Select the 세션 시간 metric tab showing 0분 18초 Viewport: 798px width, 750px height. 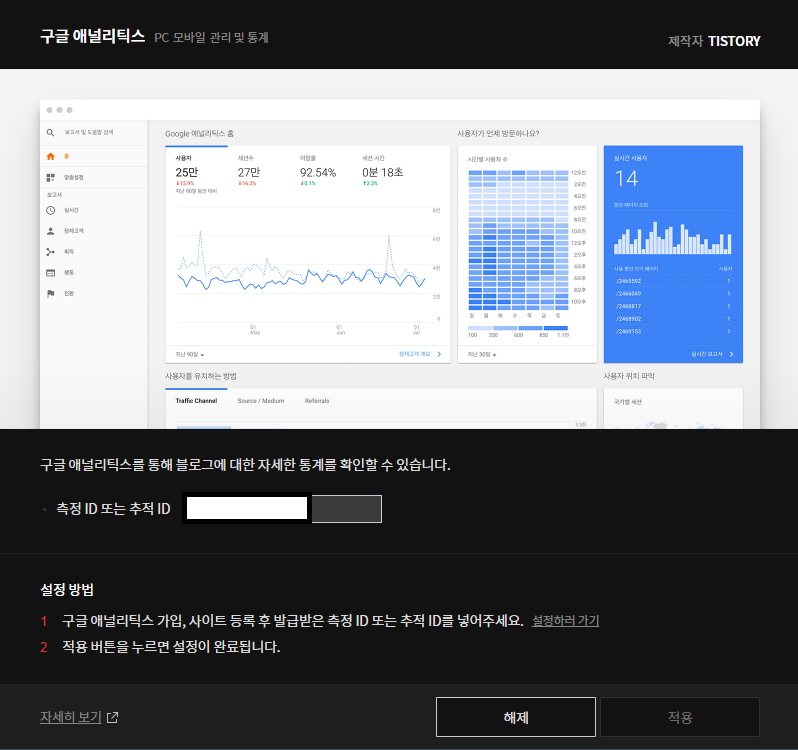(383, 172)
